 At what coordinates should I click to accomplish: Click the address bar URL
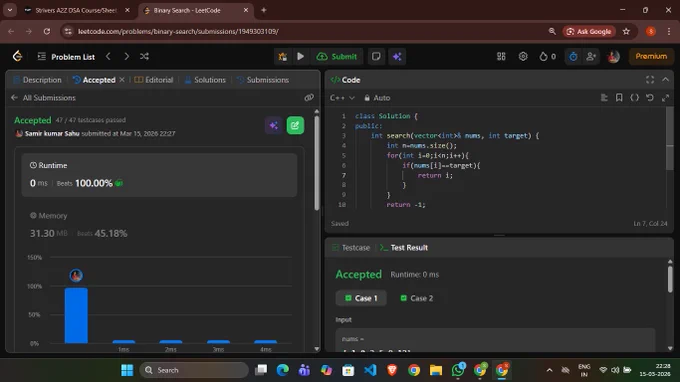(x=178, y=32)
